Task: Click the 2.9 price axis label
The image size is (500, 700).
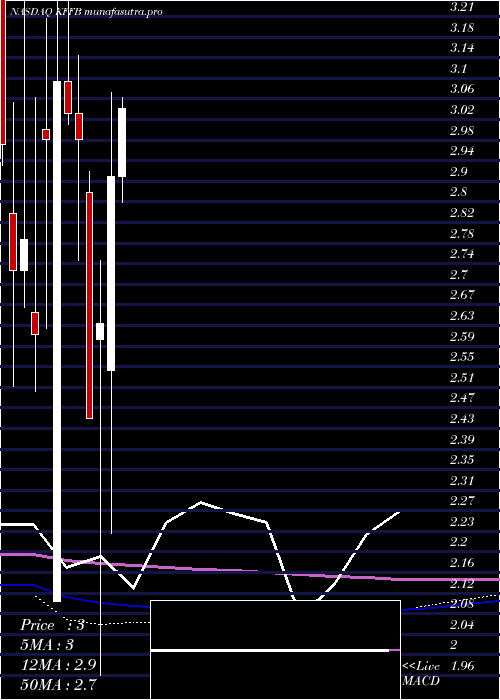Action: pyautogui.click(x=459, y=172)
